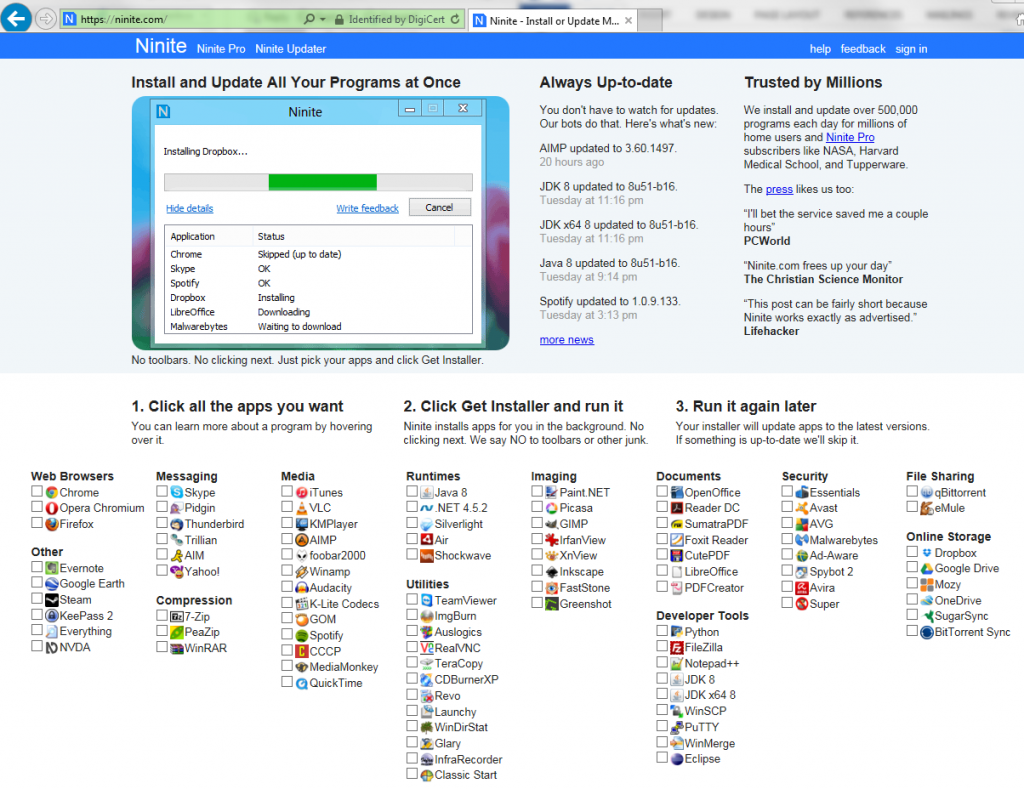Click the GIMP app icon
This screenshot has height=789, width=1024.
(552, 524)
